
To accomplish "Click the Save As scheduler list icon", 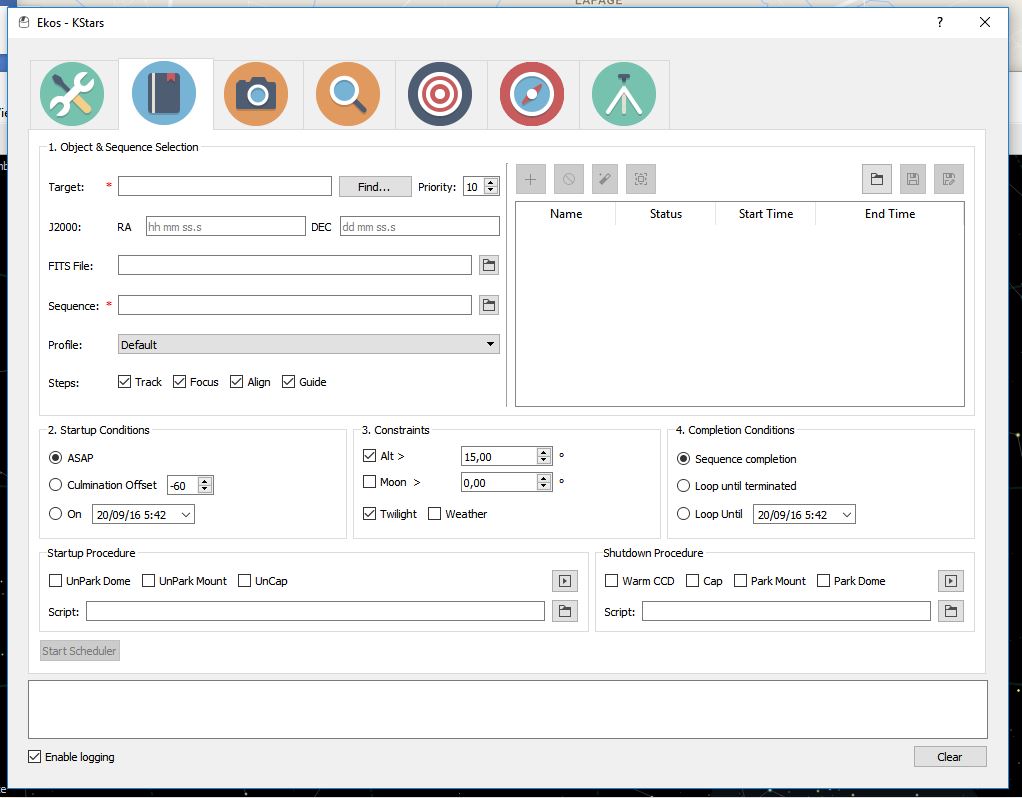I will coord(948,179).
